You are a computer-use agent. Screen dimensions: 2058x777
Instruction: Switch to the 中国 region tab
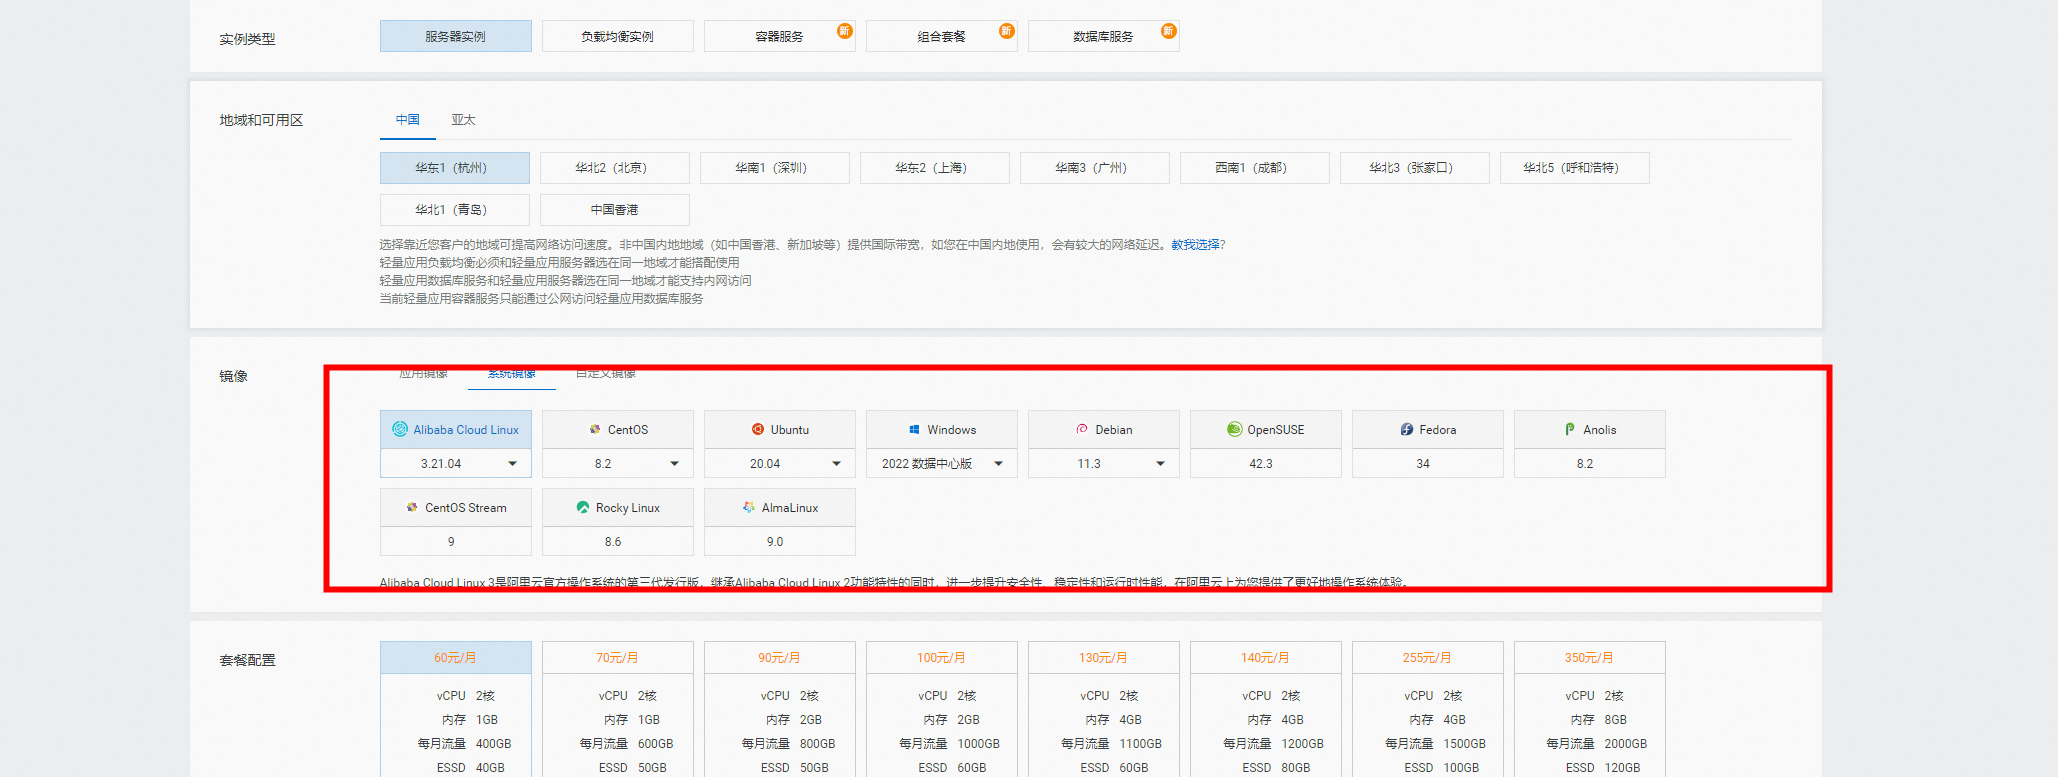[x=408, y=120]
